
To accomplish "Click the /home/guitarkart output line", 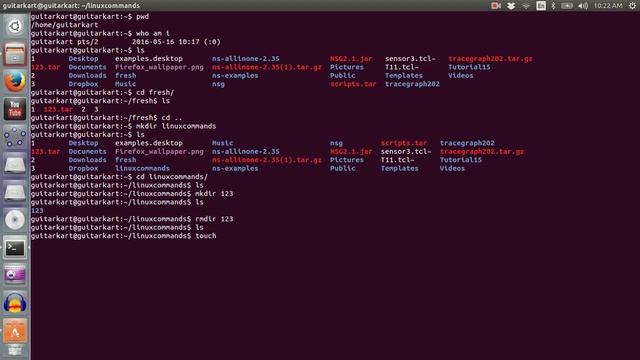I will click(x=64, y=25).
